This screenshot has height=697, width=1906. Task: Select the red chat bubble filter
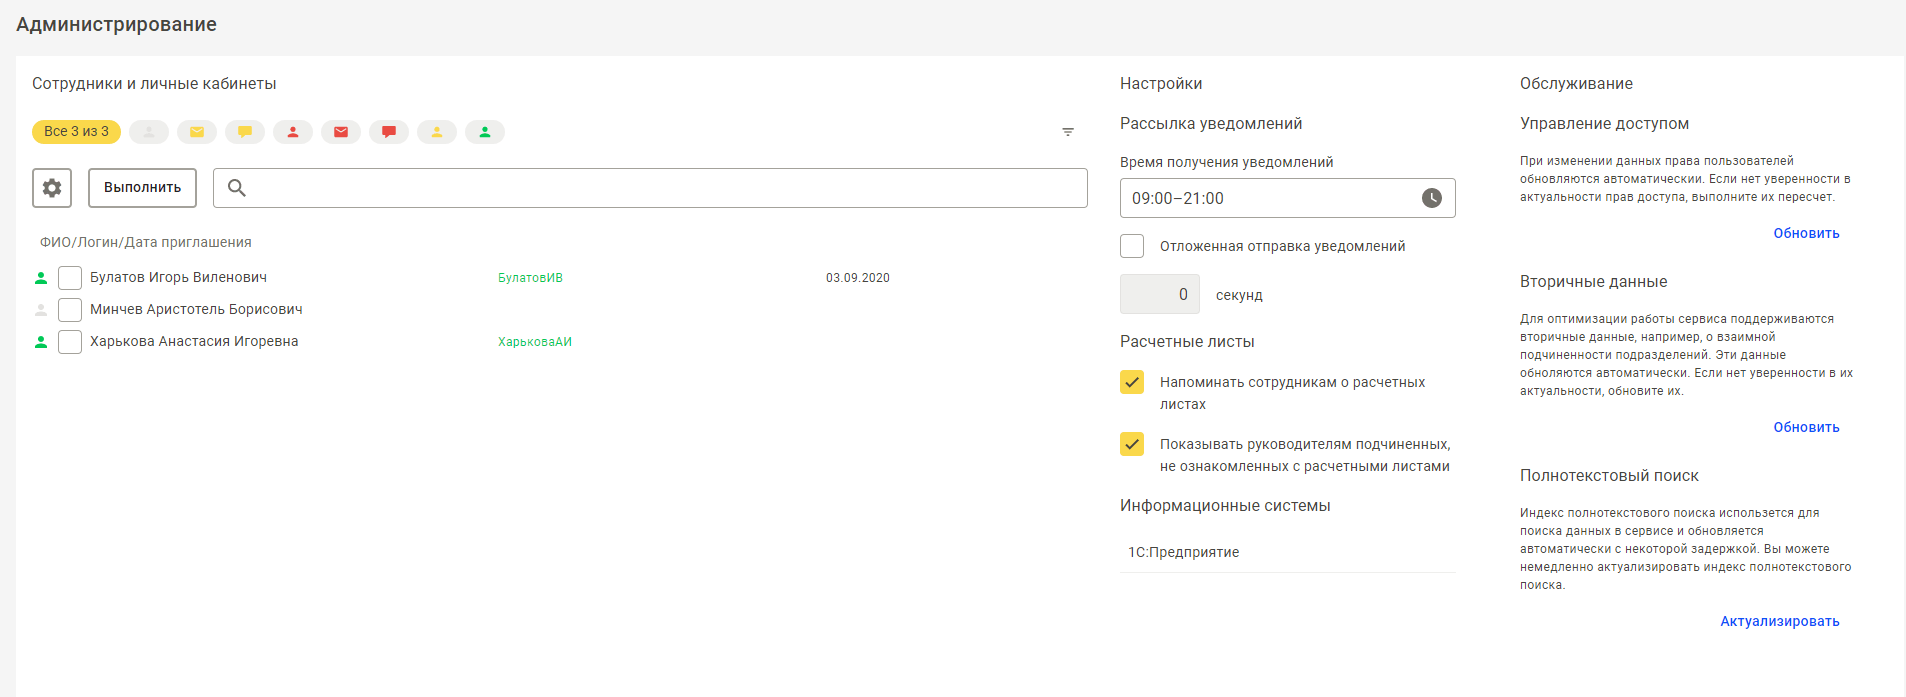click(389, 132)
